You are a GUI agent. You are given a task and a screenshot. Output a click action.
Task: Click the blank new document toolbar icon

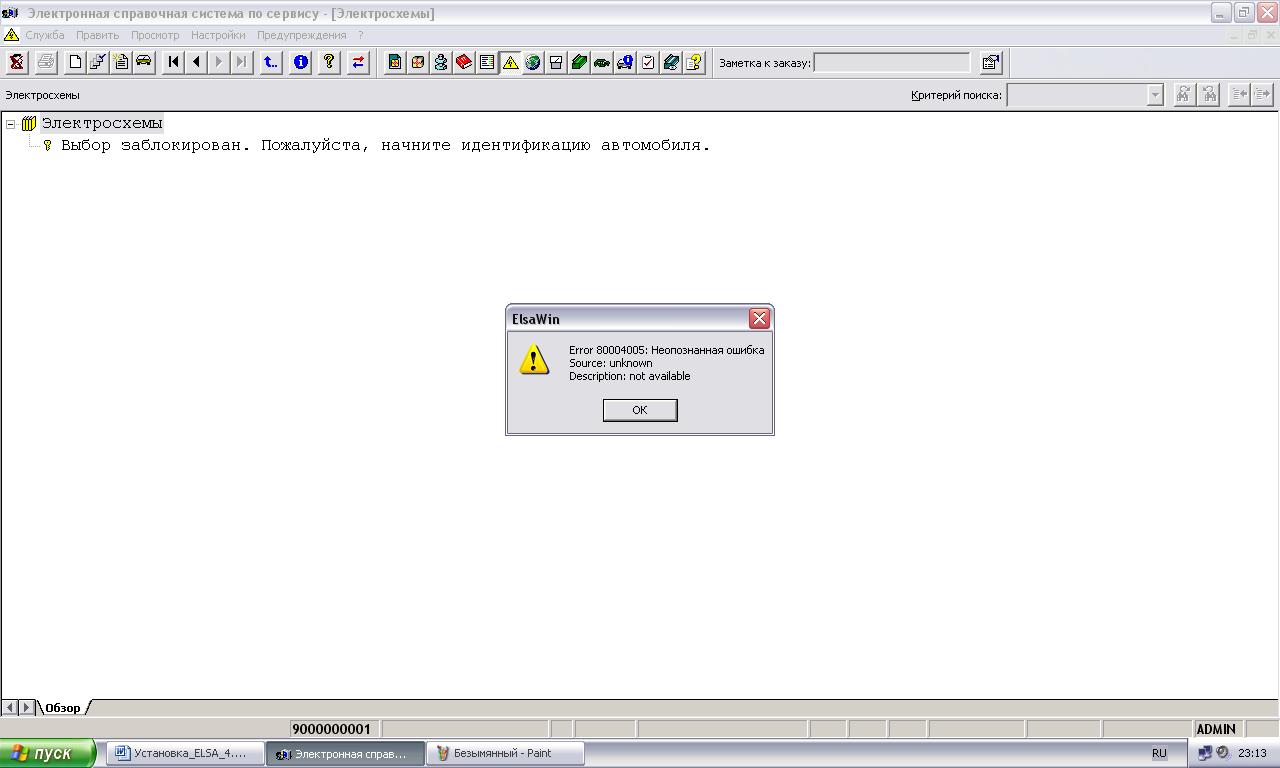(x=75, y=63)
